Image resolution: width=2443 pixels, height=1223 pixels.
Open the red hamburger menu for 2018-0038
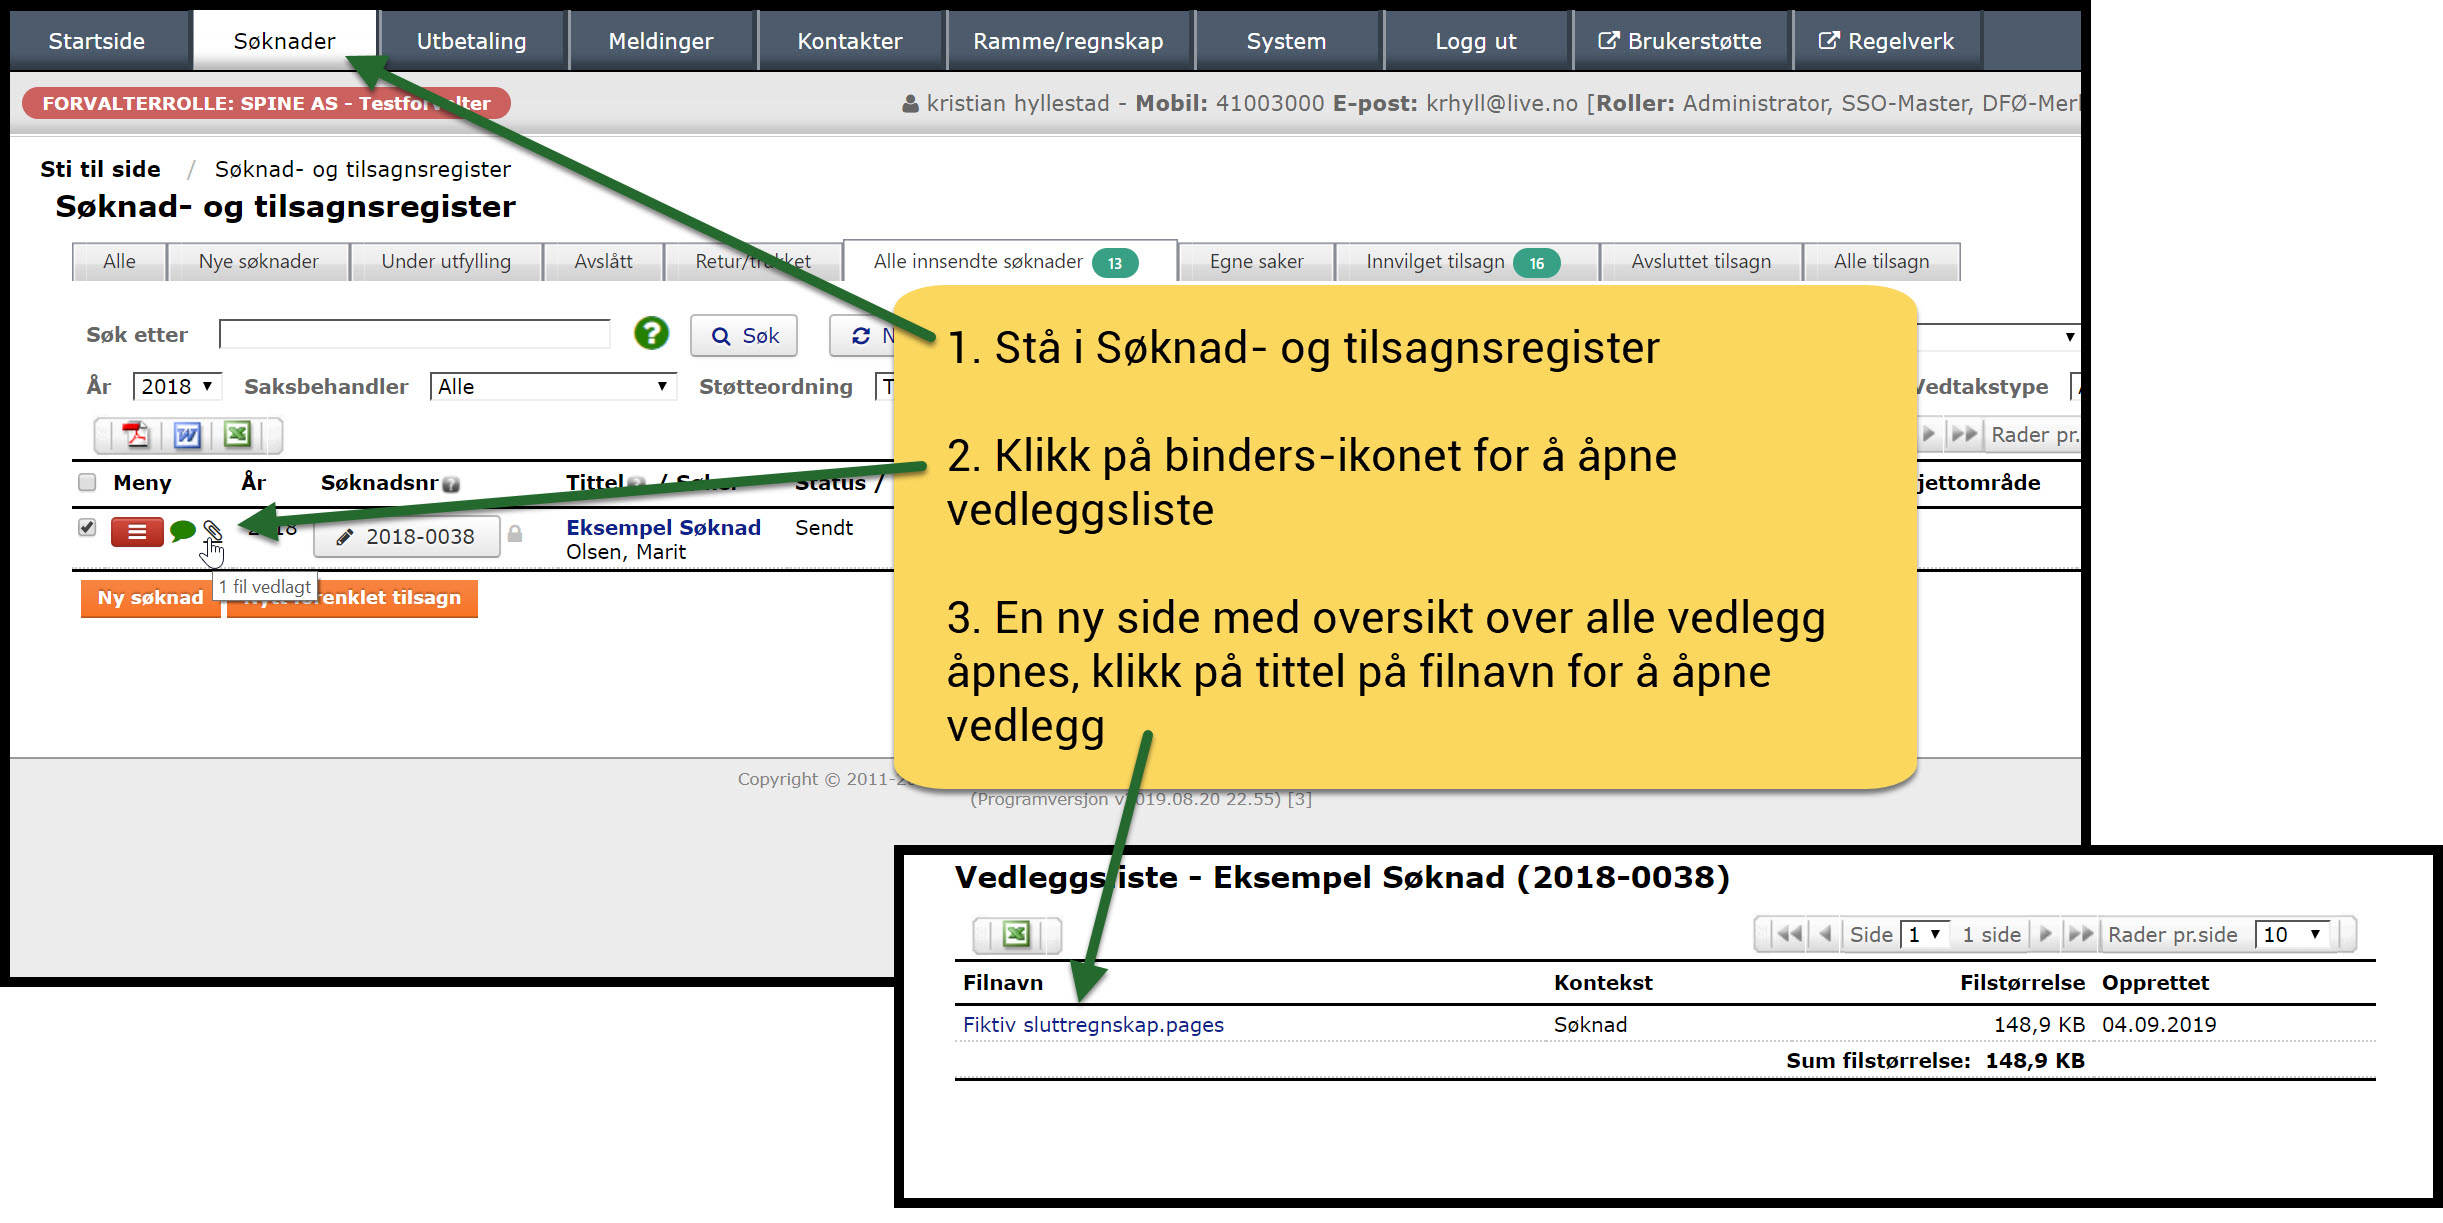click(137, 532)
